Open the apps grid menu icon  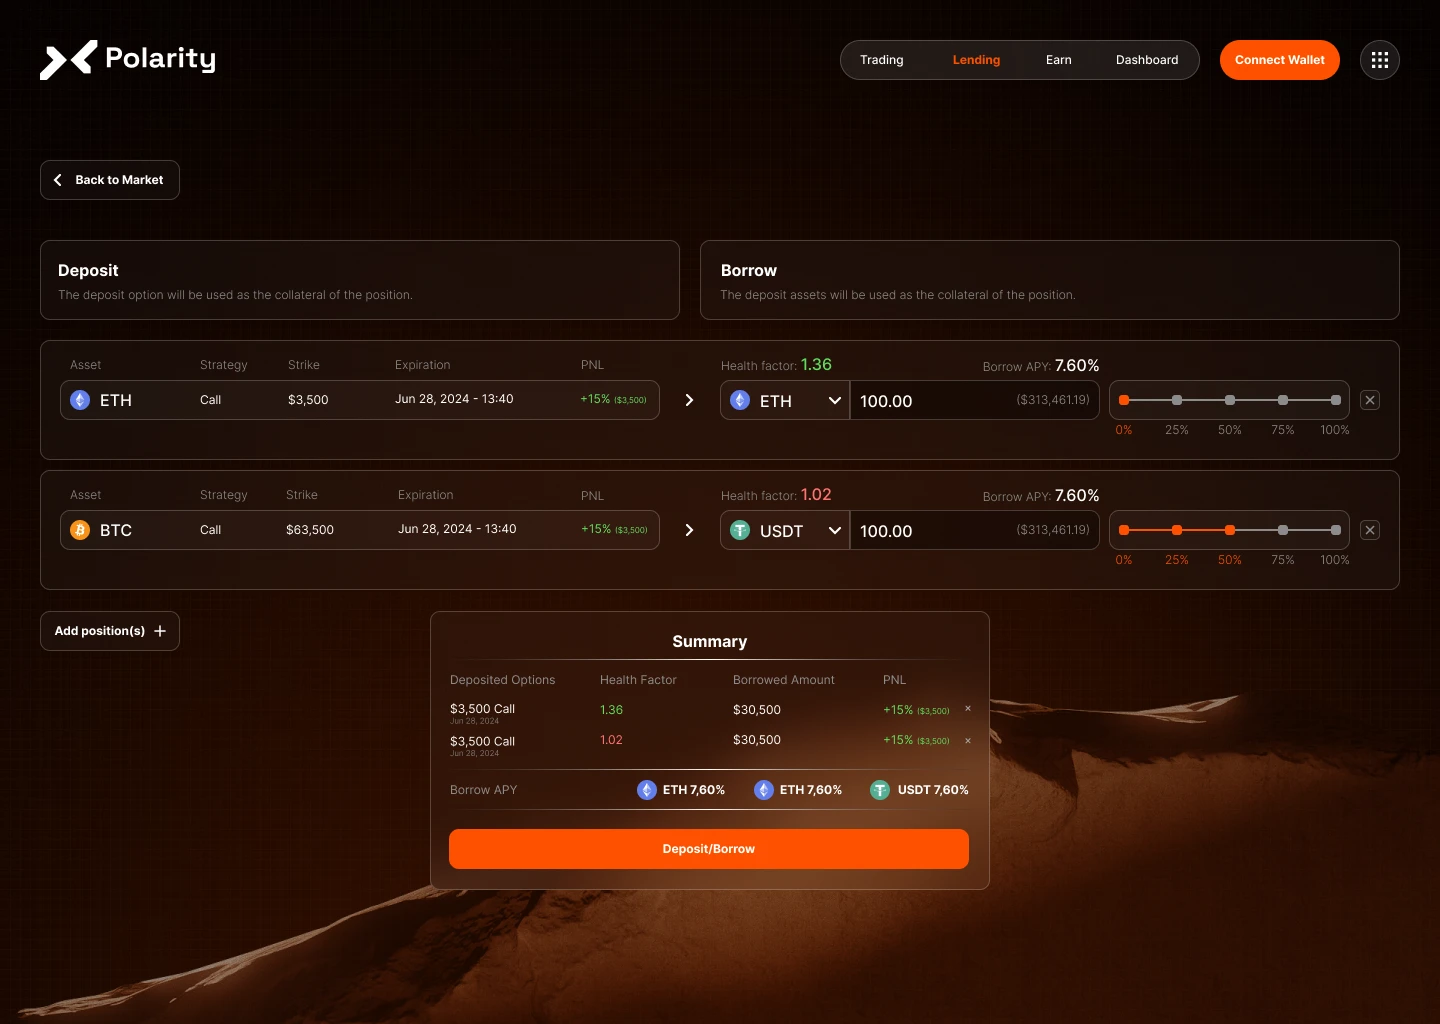point(1380,60)
